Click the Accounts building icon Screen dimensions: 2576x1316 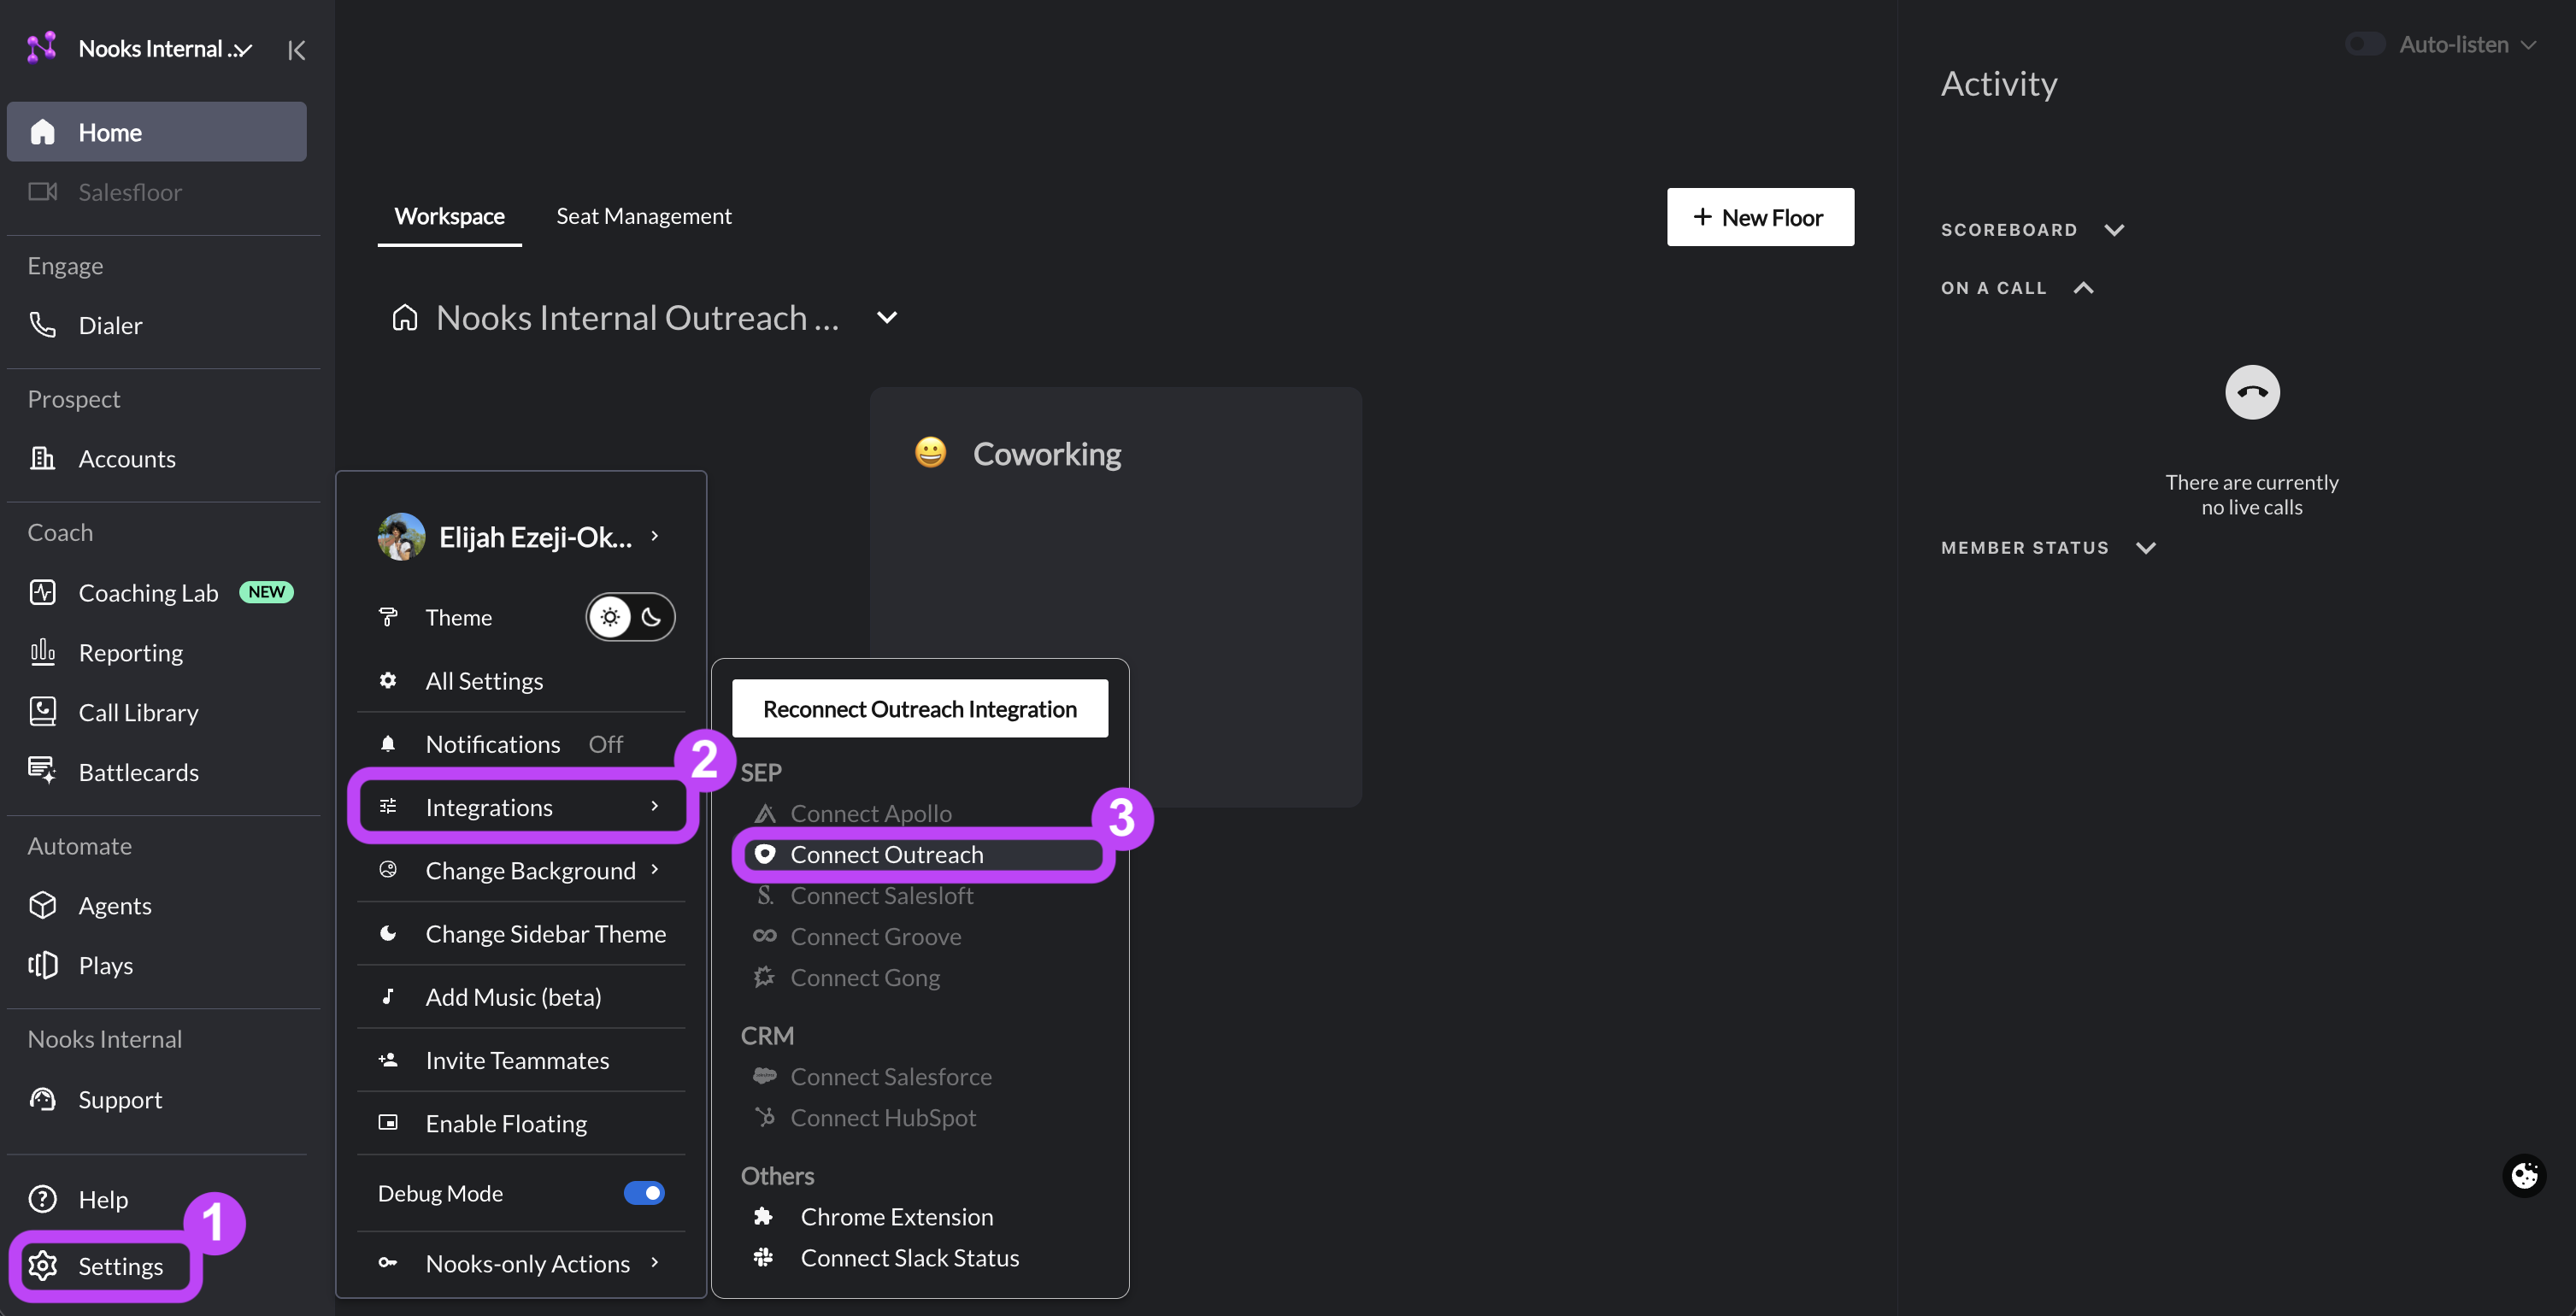pyautogui.click(x=42, y=458)
